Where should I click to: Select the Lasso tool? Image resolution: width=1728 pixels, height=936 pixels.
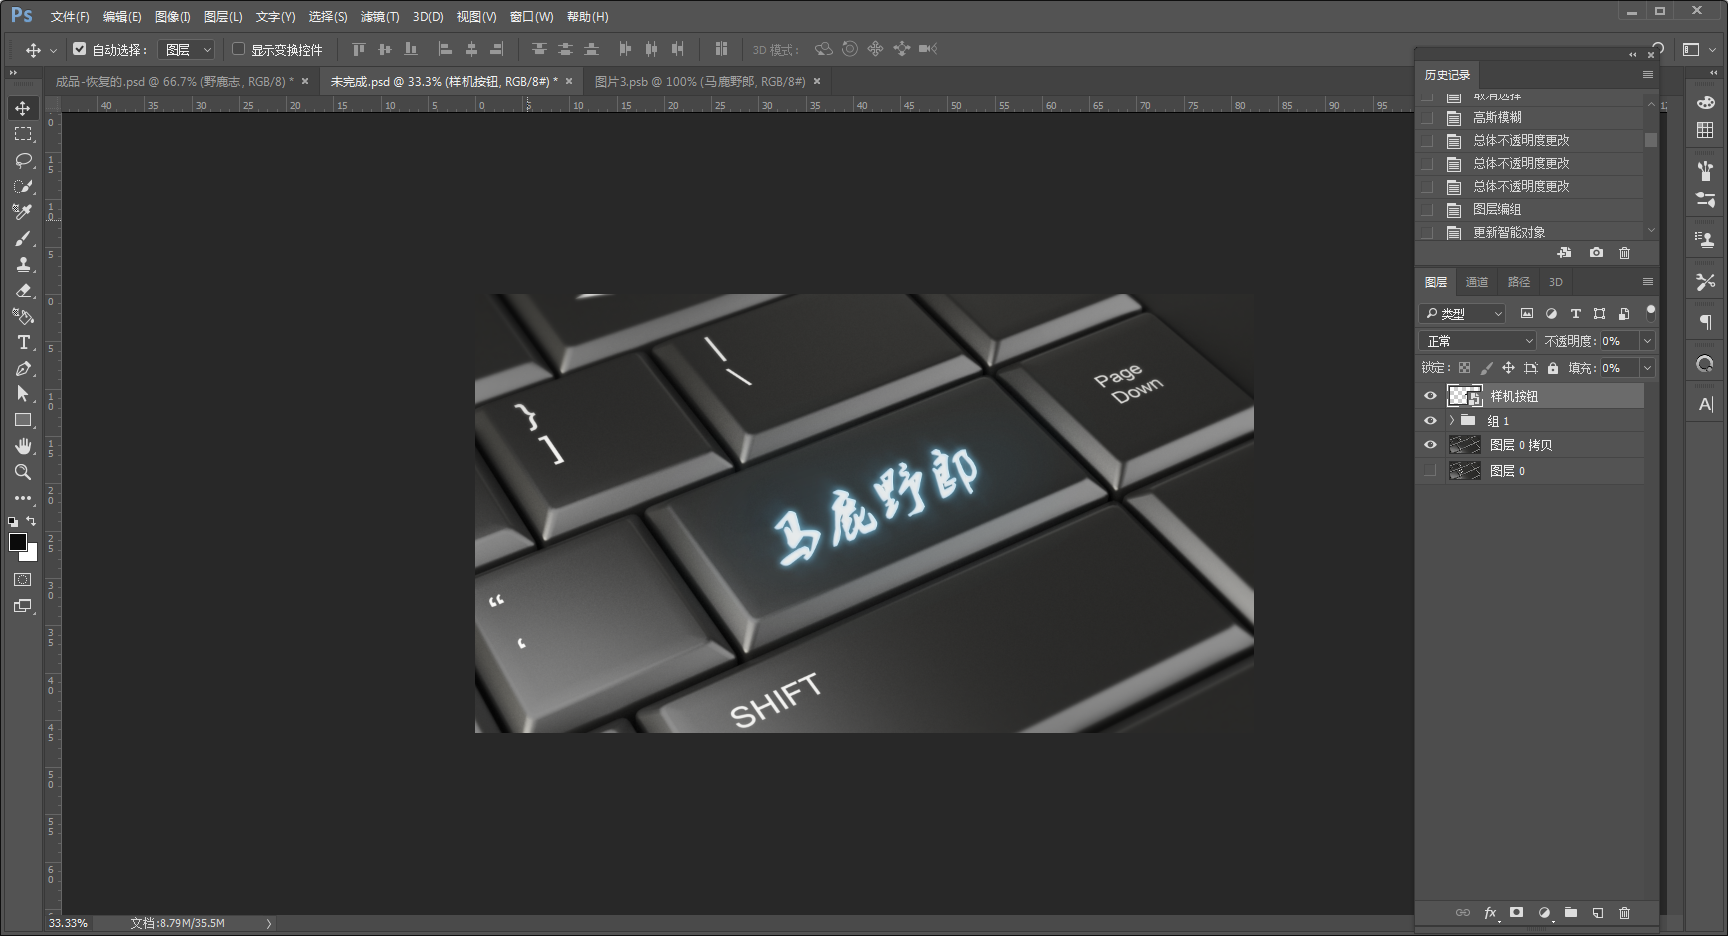[x=23, y=160]
